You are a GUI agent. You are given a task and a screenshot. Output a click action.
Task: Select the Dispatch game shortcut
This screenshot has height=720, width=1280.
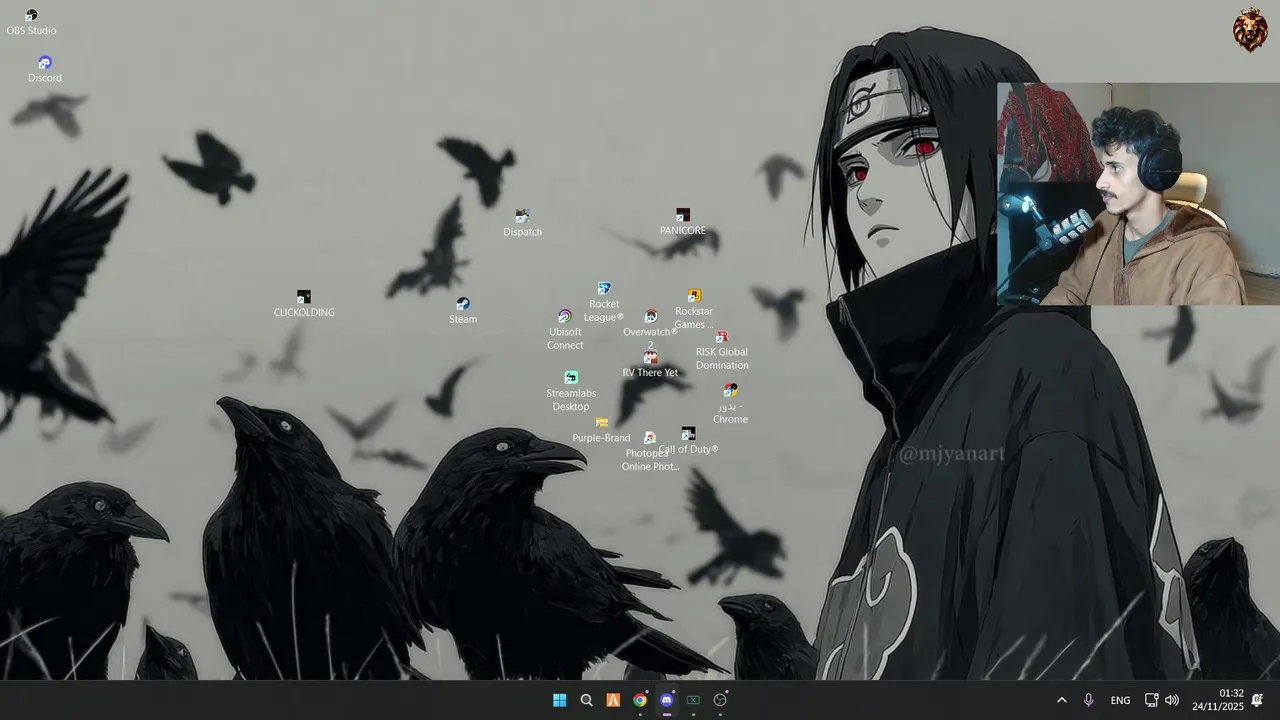[x=522, y=223]
